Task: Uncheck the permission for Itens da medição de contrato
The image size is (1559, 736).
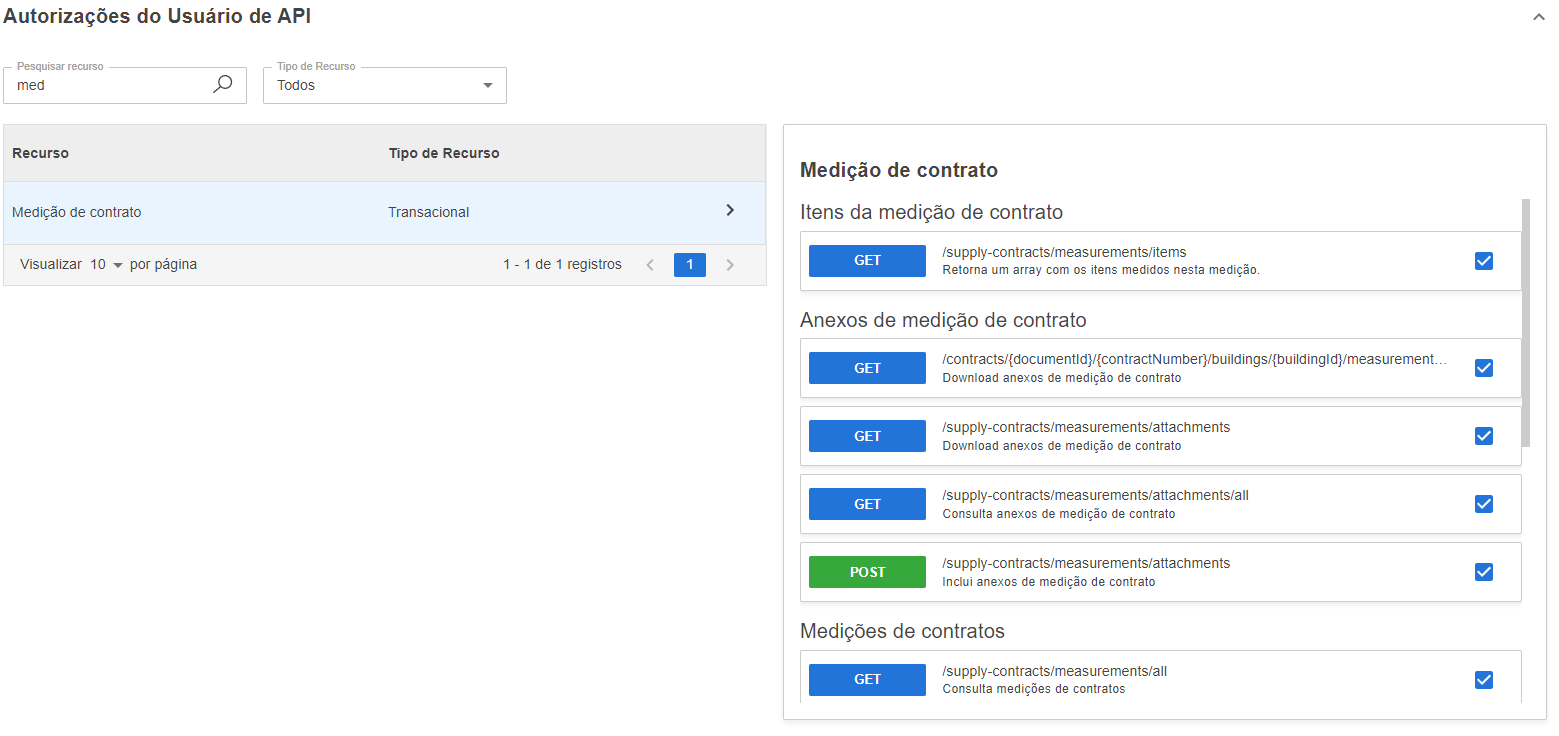Action: click(1483, 260)
